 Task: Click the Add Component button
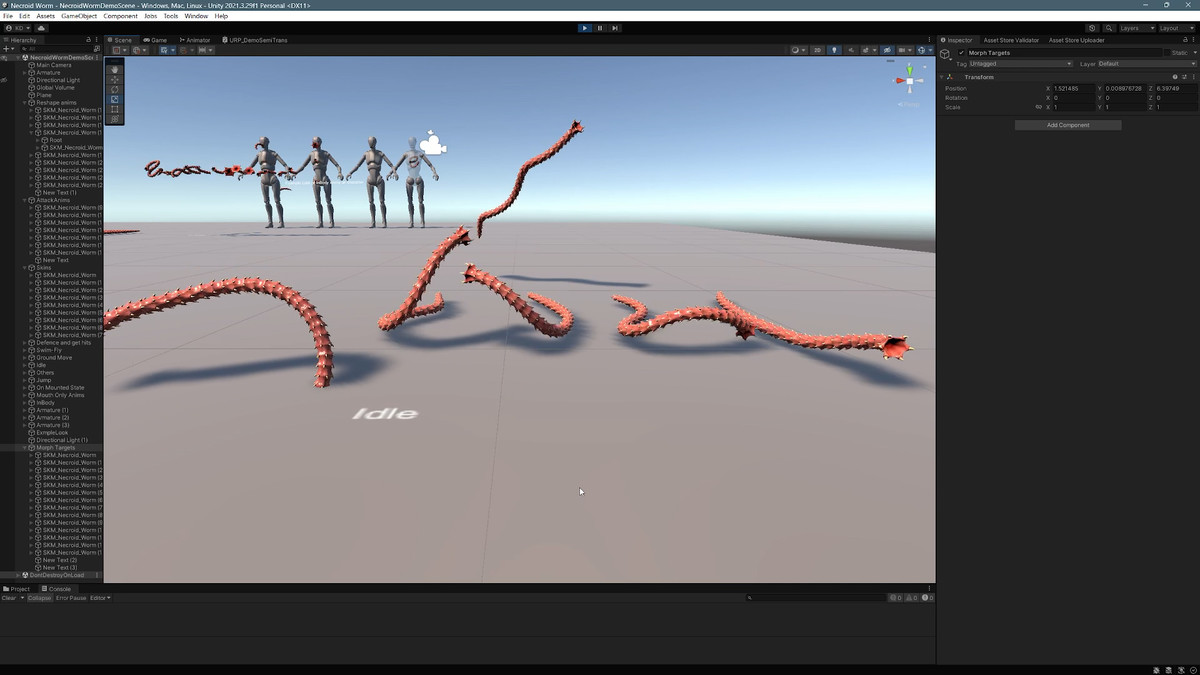coord(1067,125)
